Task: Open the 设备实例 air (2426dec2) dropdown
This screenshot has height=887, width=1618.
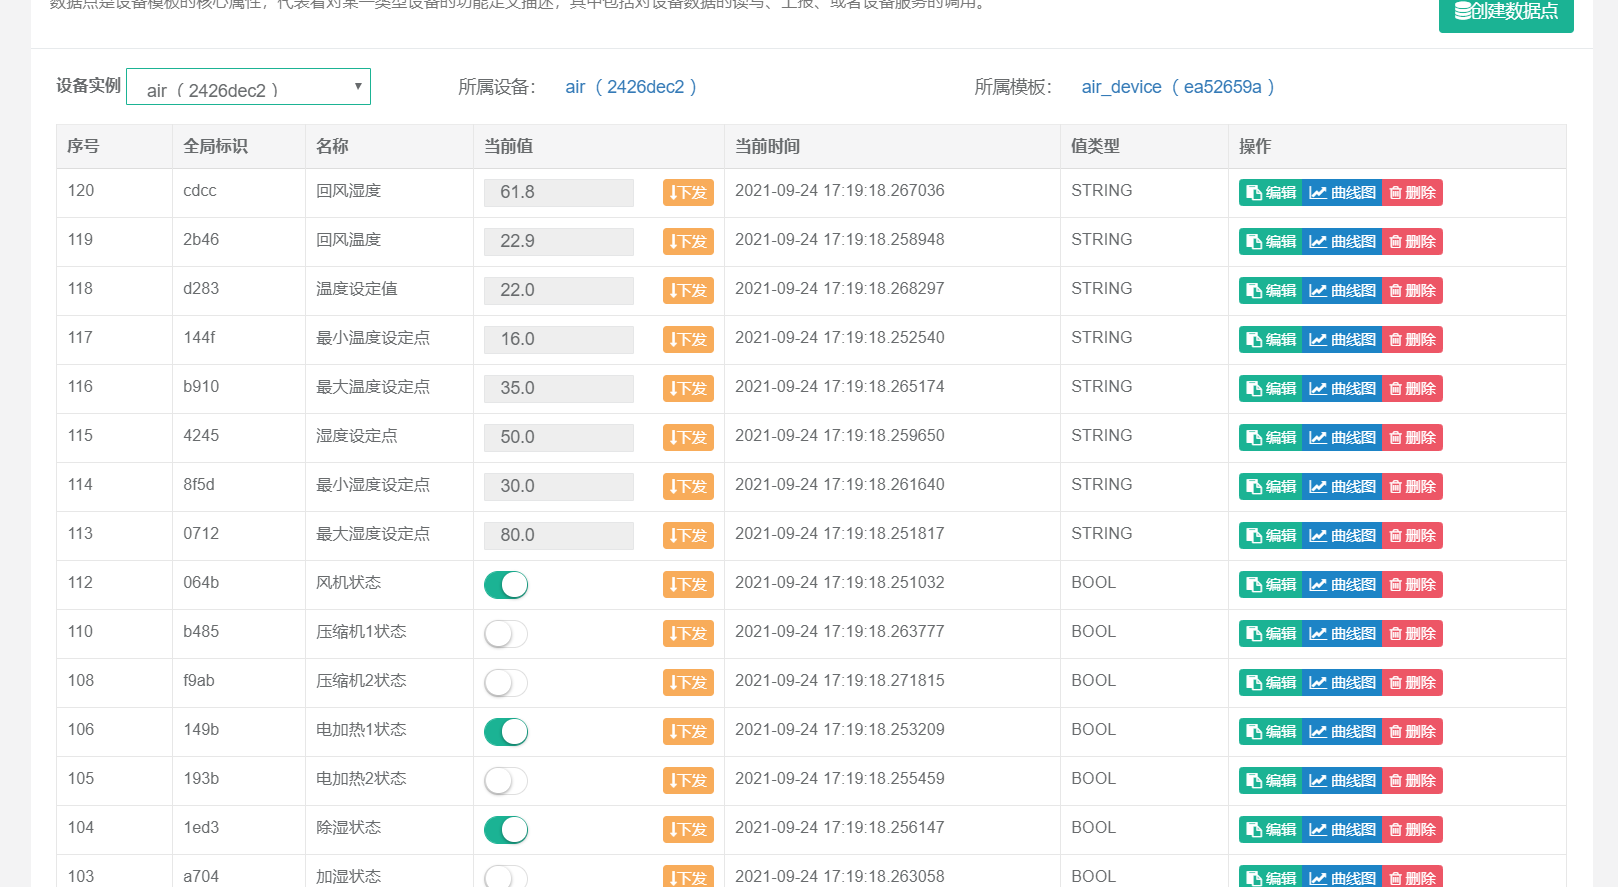Action: [x=248, y=87]
